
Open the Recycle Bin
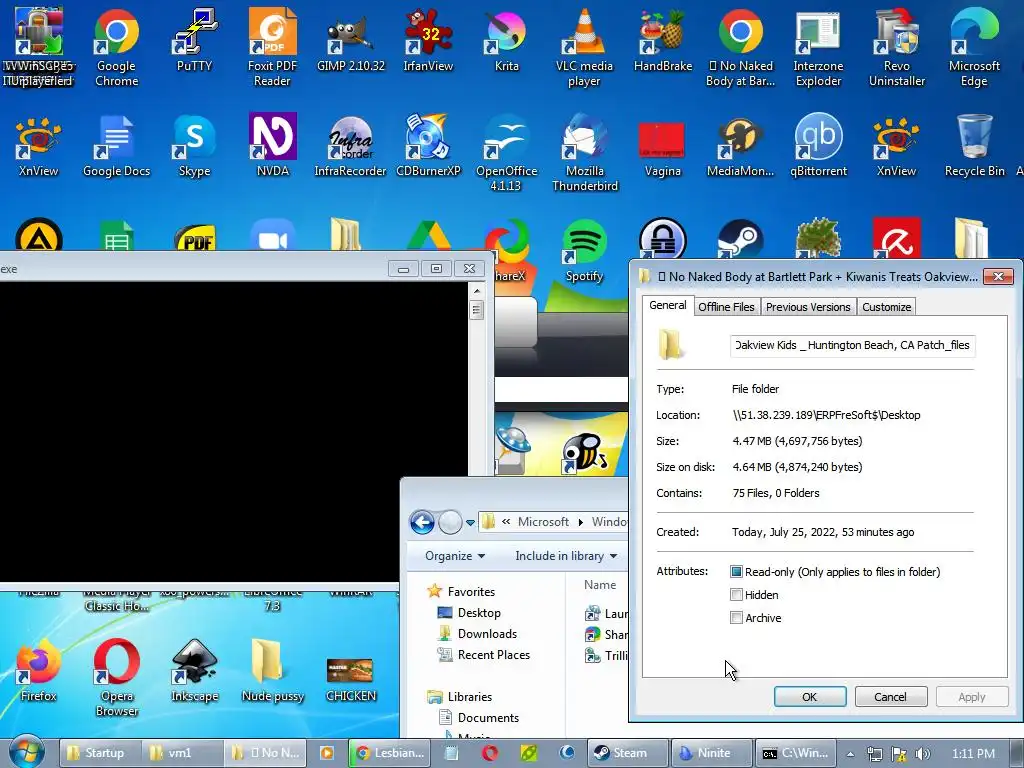[x=974, y=146]
